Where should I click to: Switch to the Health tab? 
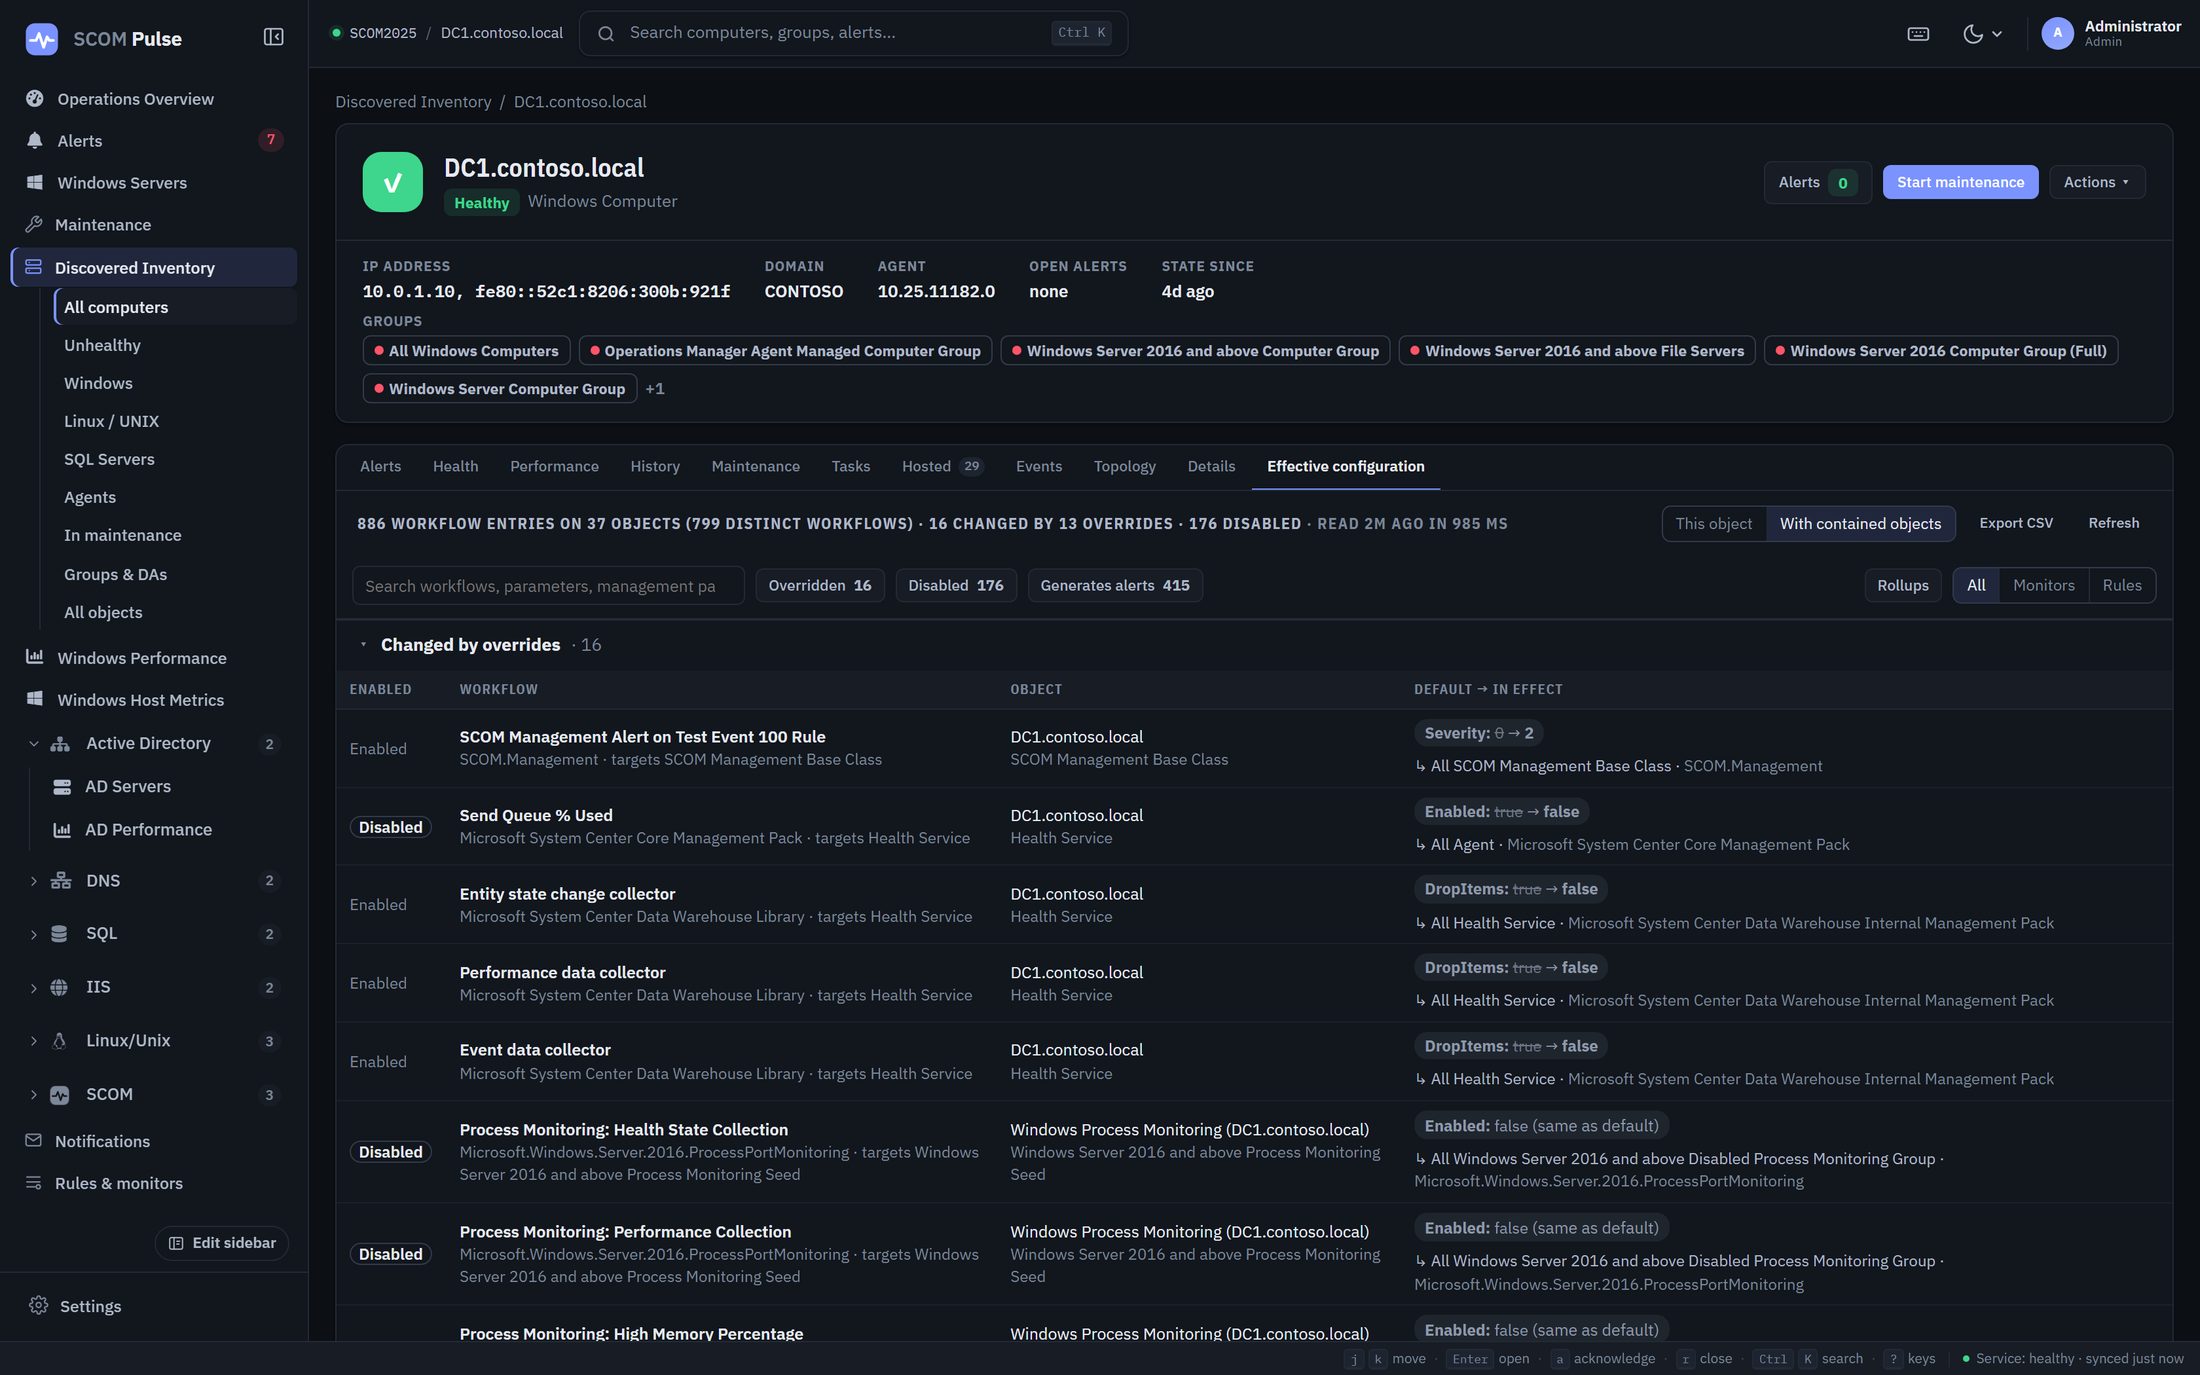coord(455,466)
